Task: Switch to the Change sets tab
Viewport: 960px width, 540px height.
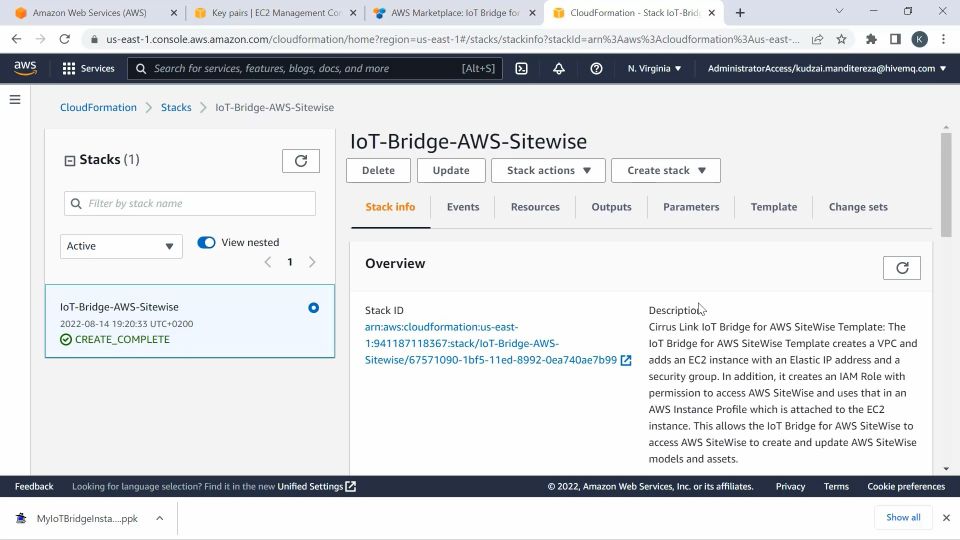Action: click(x=858, y=207)
